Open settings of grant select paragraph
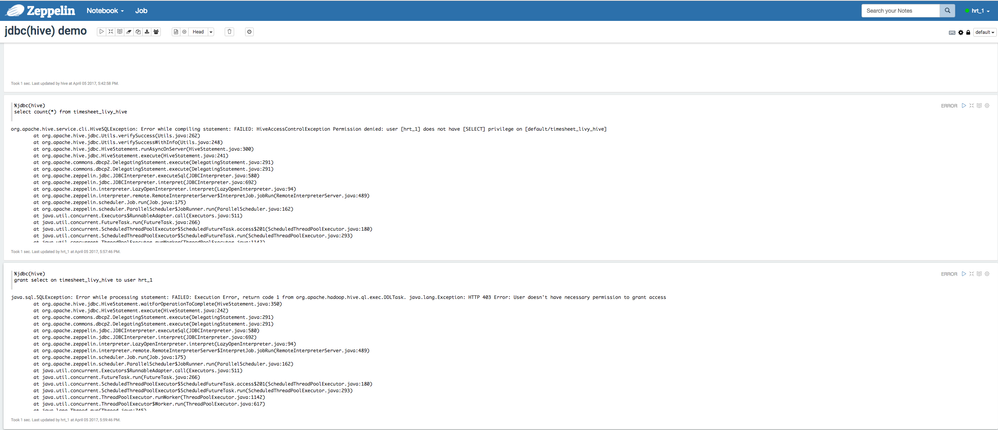The height and width of the screenshot is (430, 998). [987, 274]
